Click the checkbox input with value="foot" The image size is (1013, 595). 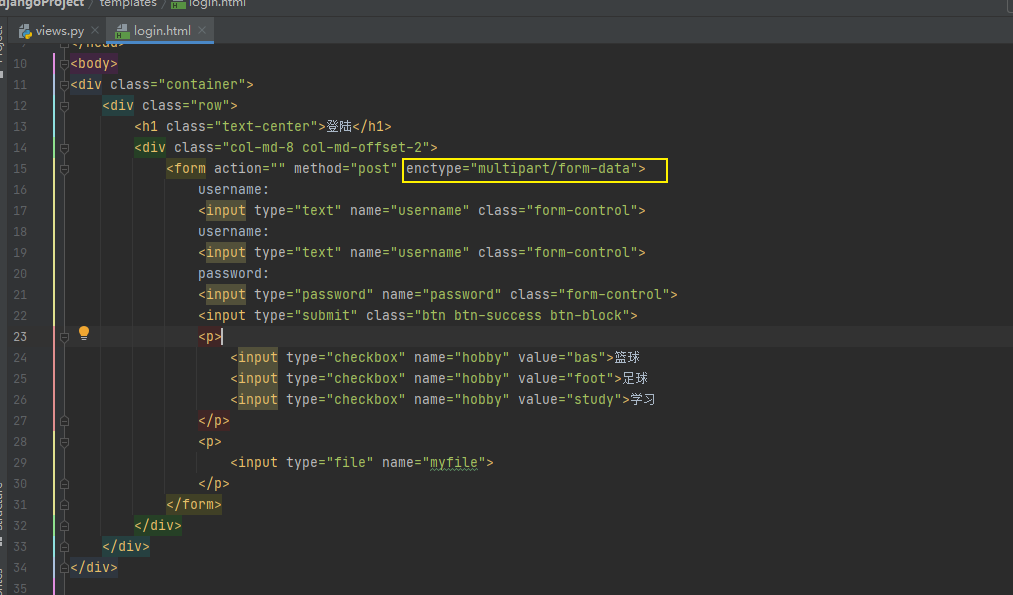click(x=426, y=379)
